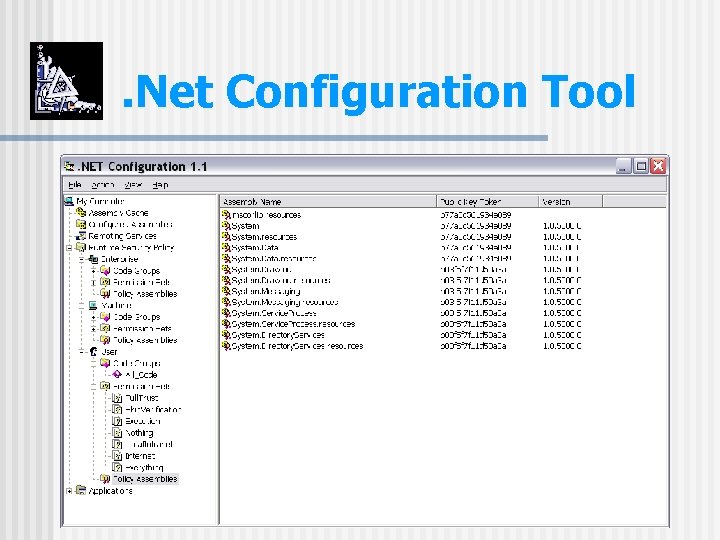Select the Assembly Cache icon in tree

click(x=81, y=213)
